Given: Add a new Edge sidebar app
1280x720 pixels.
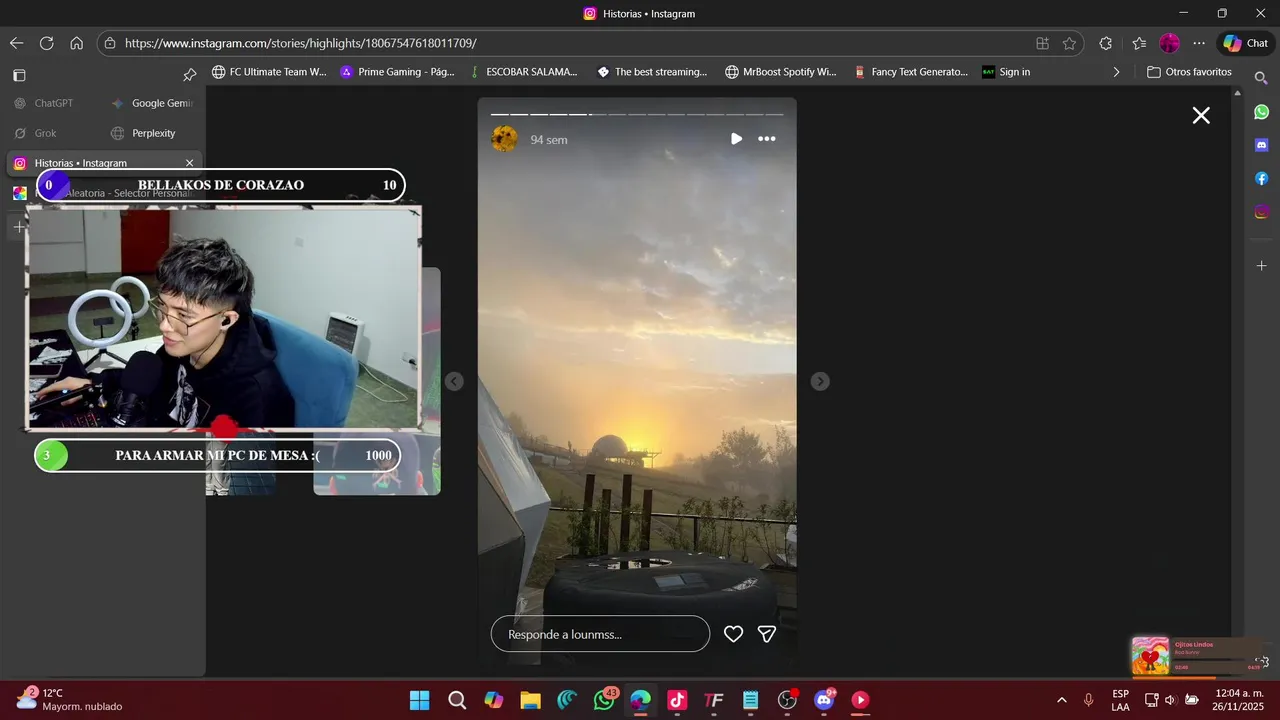Looking at the screenshot, I should (x=1262, y=266).
